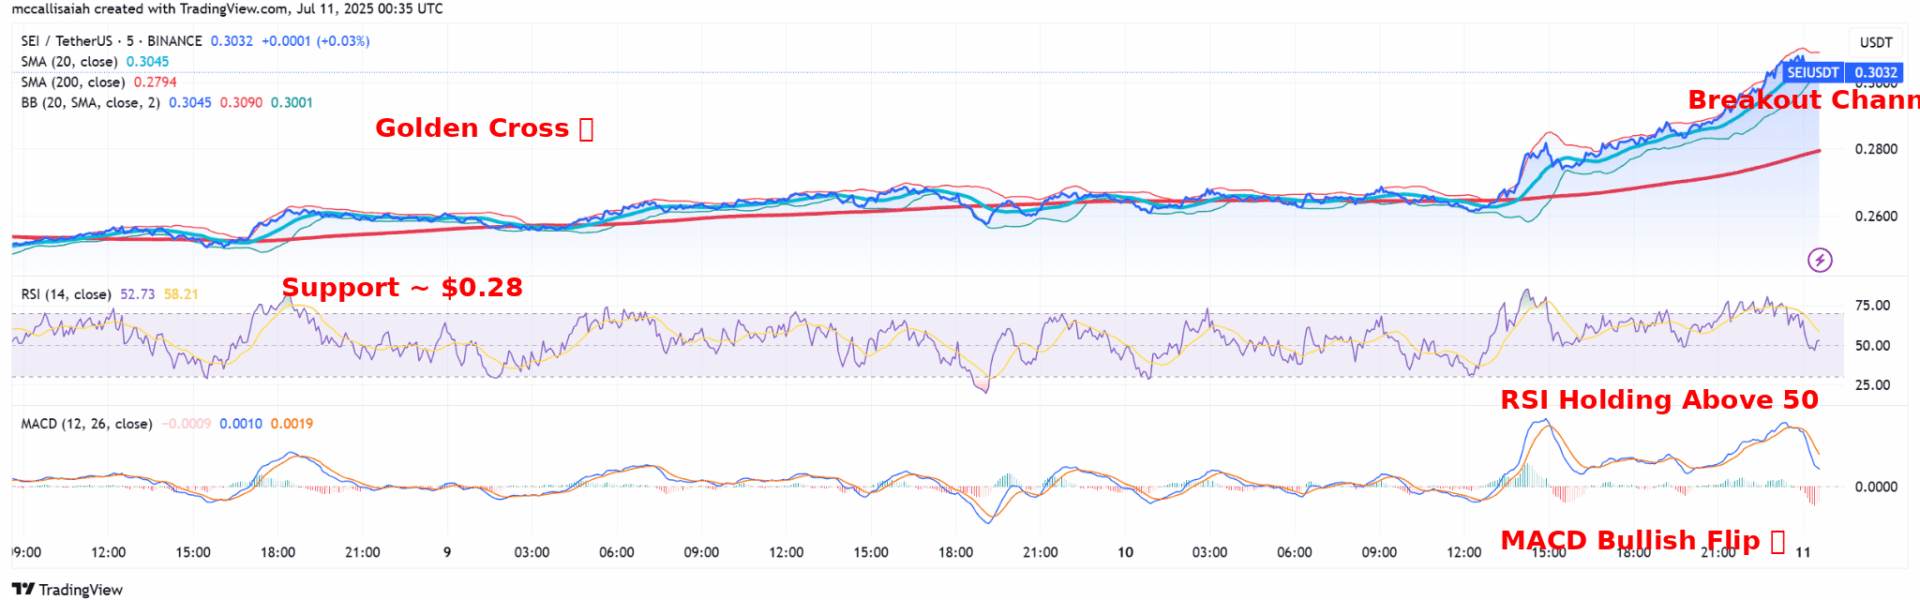
Task: Click the SMA (200, close) legend label
Action: click(73, 82)
